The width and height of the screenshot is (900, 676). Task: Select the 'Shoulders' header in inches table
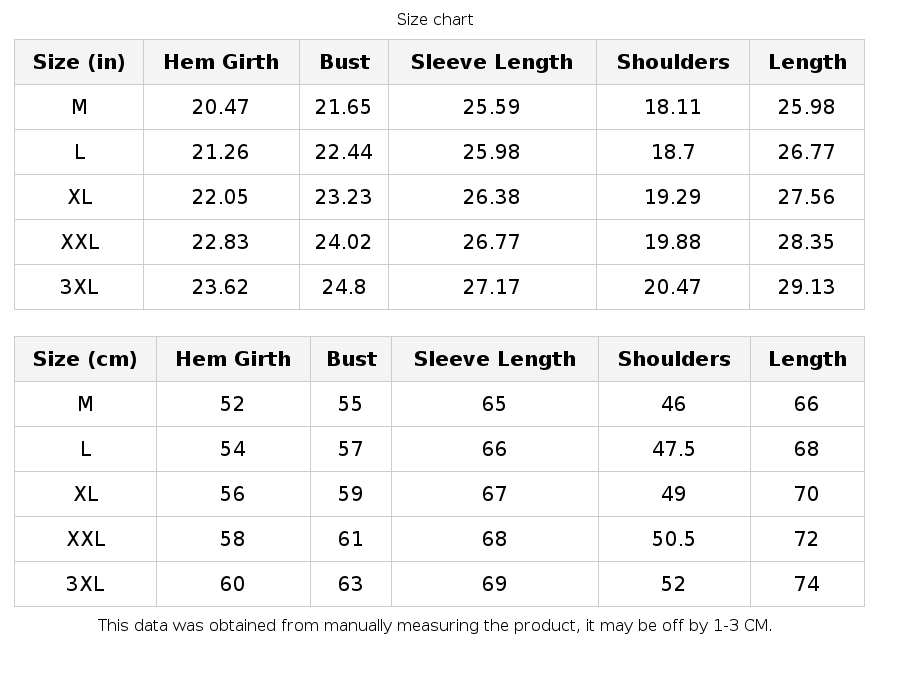(673, 62)
